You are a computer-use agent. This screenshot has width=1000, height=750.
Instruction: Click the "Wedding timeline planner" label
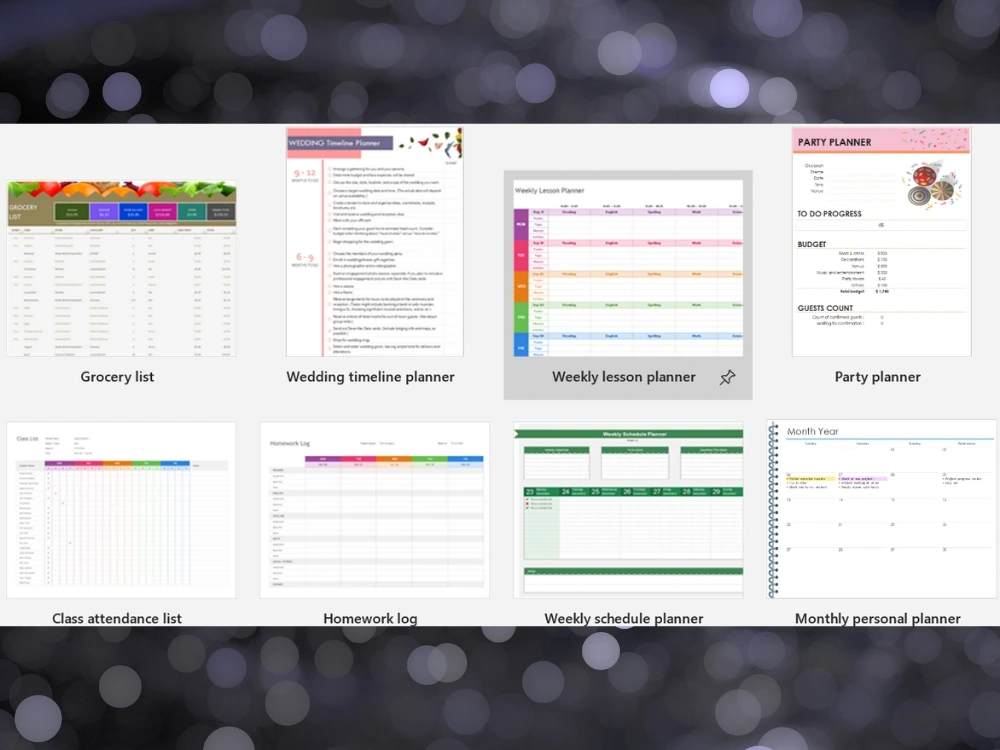click(x=371, y=377)
